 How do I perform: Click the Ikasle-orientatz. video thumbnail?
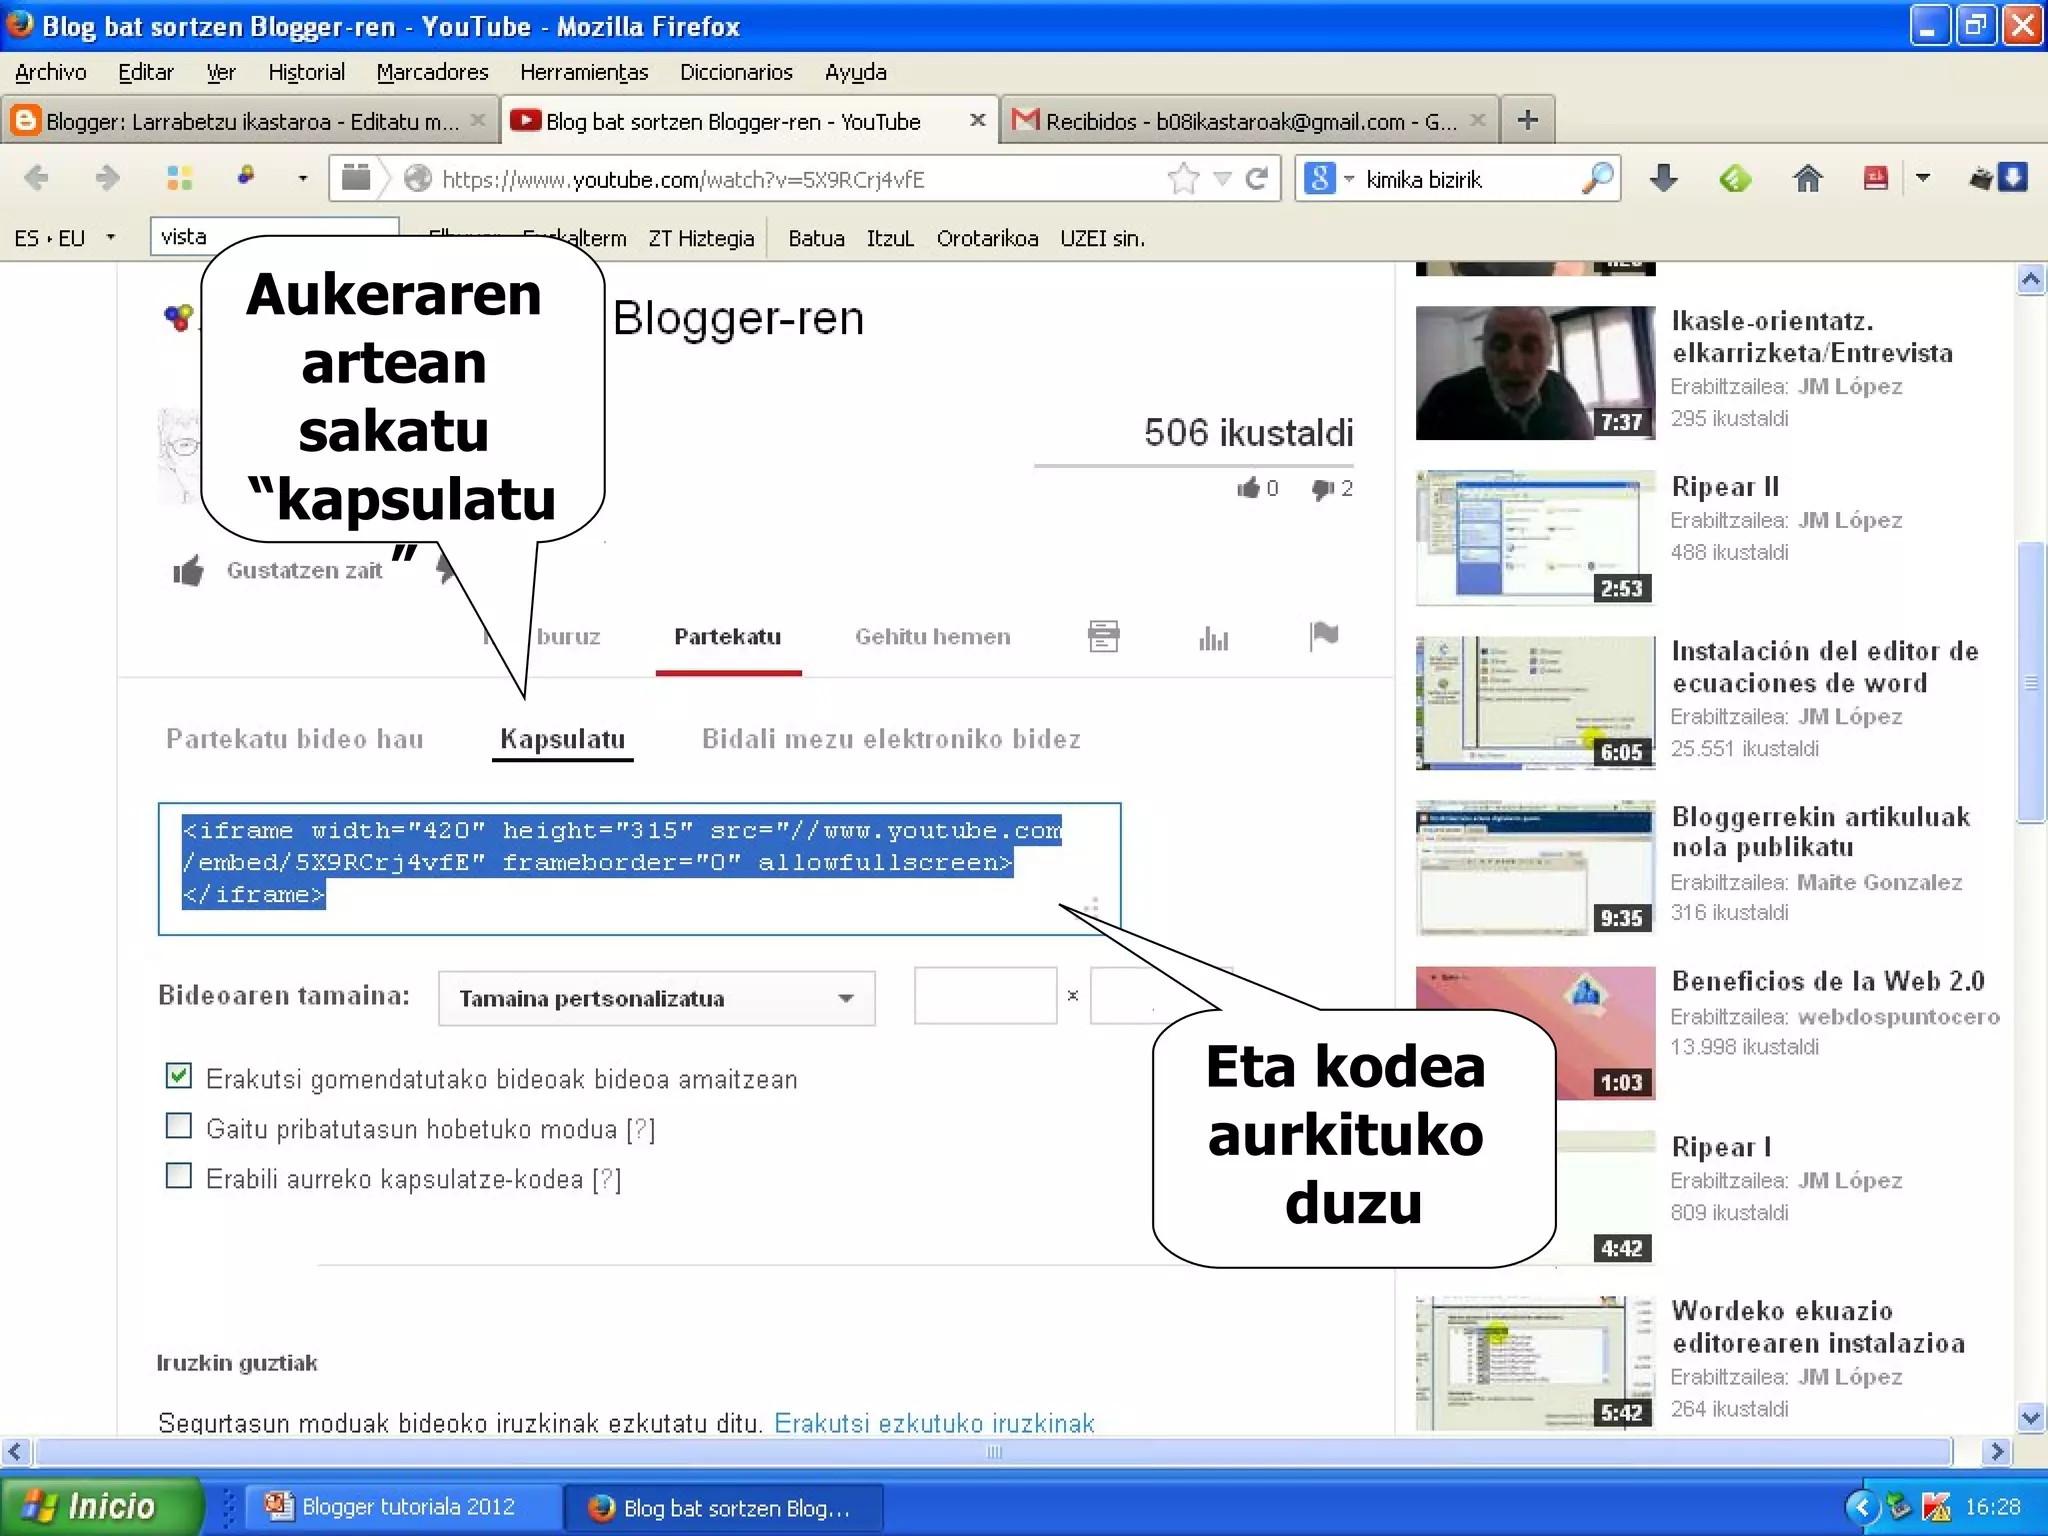[1535, 373]
